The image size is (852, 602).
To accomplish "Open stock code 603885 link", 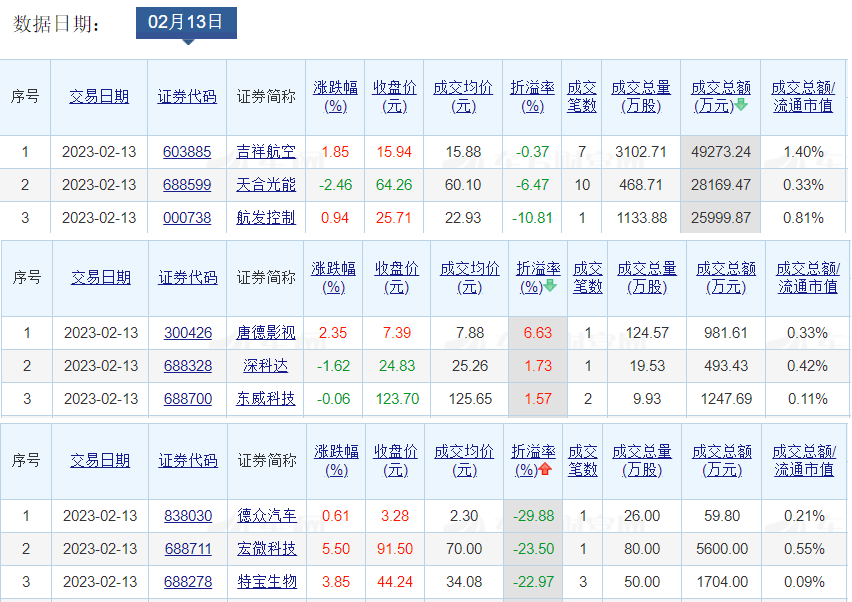I will pyautogui.click(x=187, y=152).
